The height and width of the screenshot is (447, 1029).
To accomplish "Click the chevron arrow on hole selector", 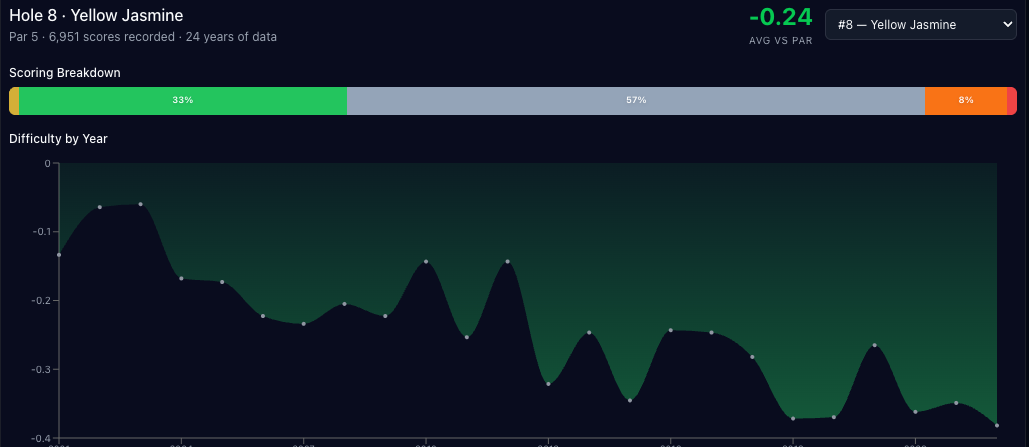I will [x=1004, y=25].
